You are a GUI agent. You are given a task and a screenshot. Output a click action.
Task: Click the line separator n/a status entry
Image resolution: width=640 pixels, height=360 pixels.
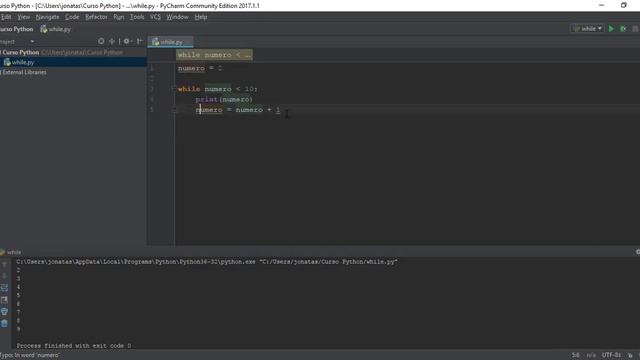(591, 355)
